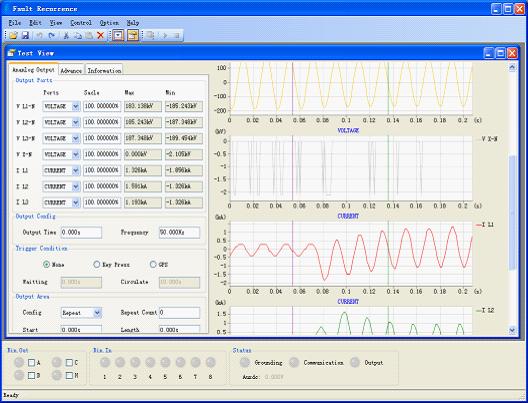Image resolution: width=528 pixels, height=403 pixels.
Task: Open the Control menu
Action: 81,23
